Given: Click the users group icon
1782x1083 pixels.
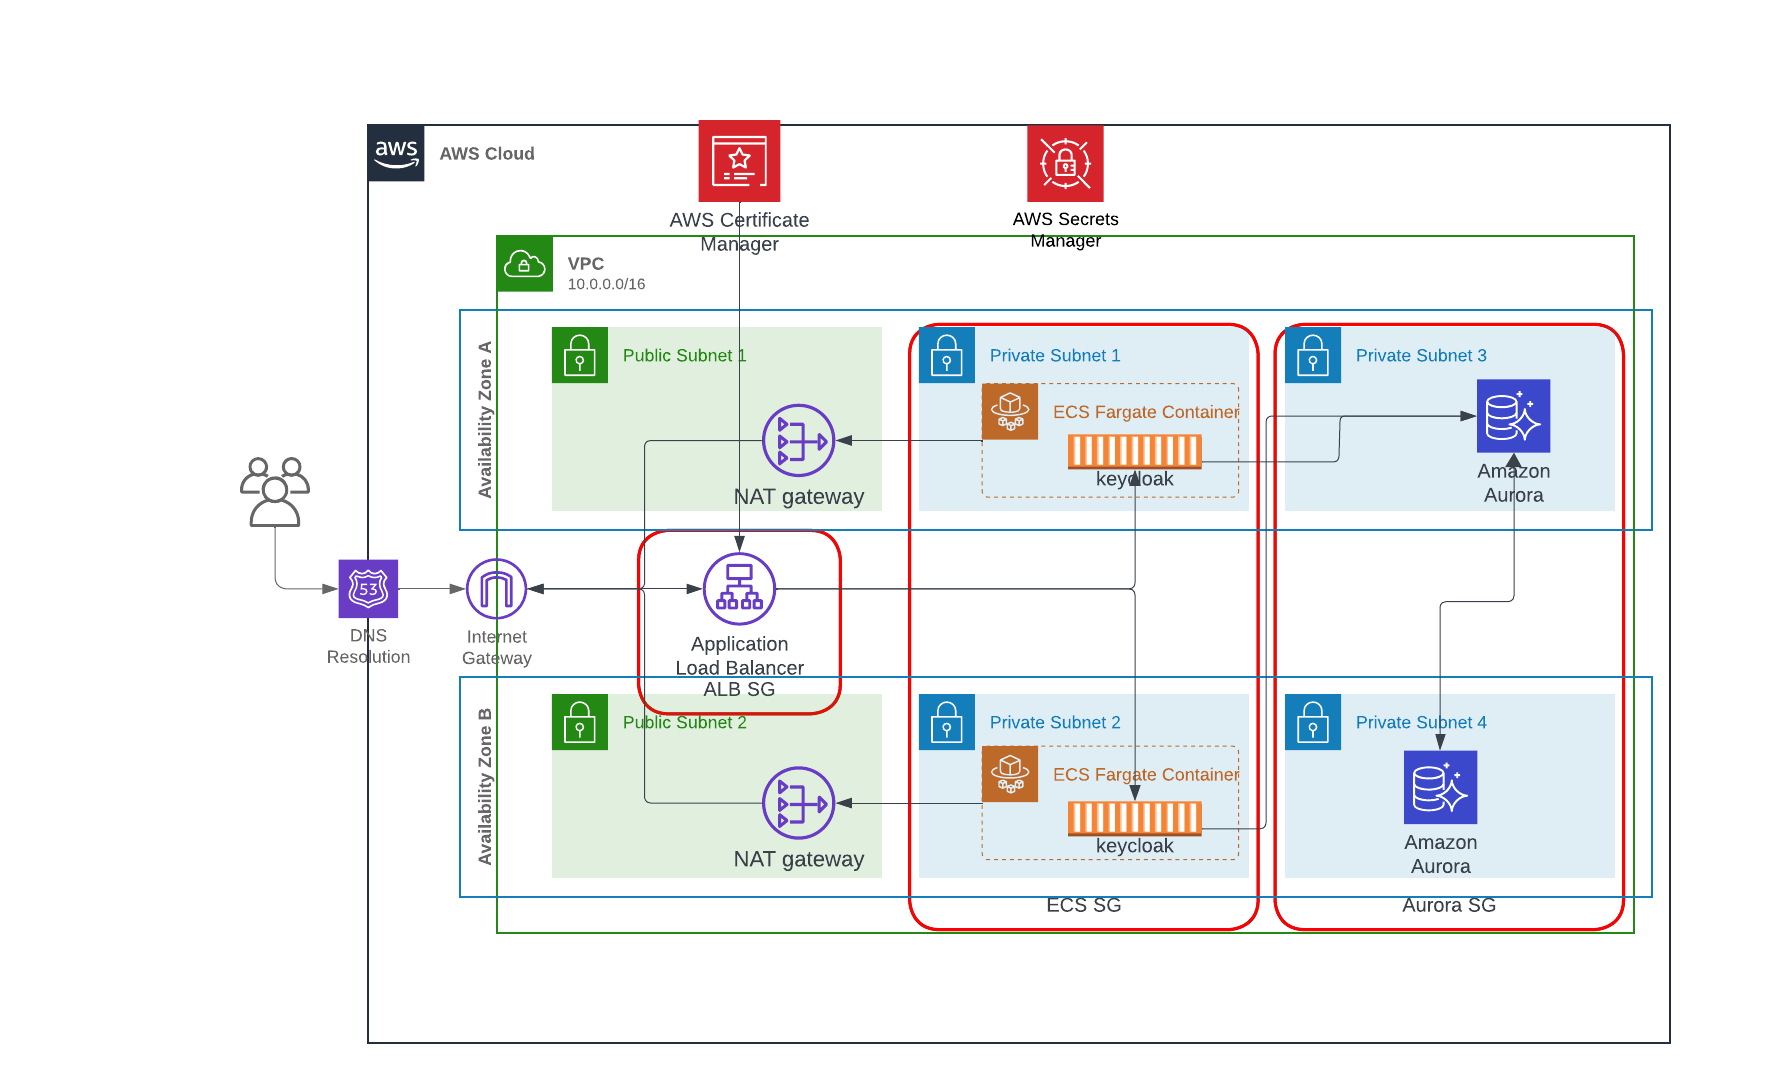Looking at the screenshot, I should [275, 491].
